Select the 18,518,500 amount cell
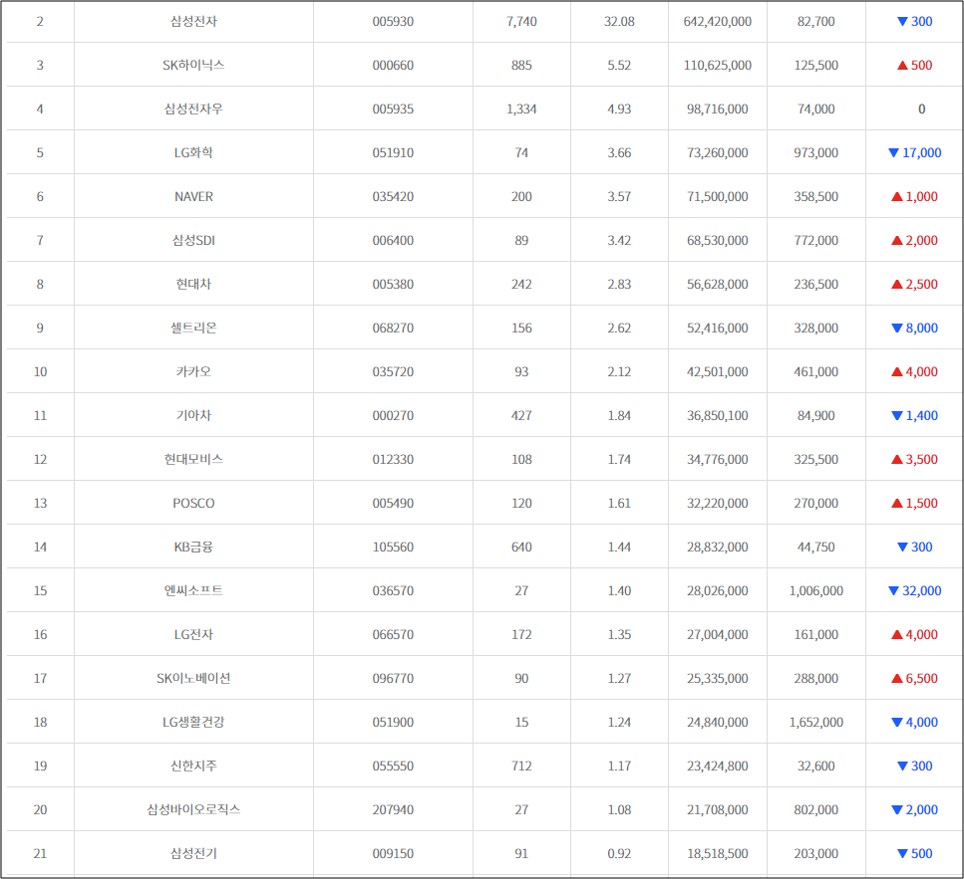The height and width of the screenshot is (879, 964). 717,853
